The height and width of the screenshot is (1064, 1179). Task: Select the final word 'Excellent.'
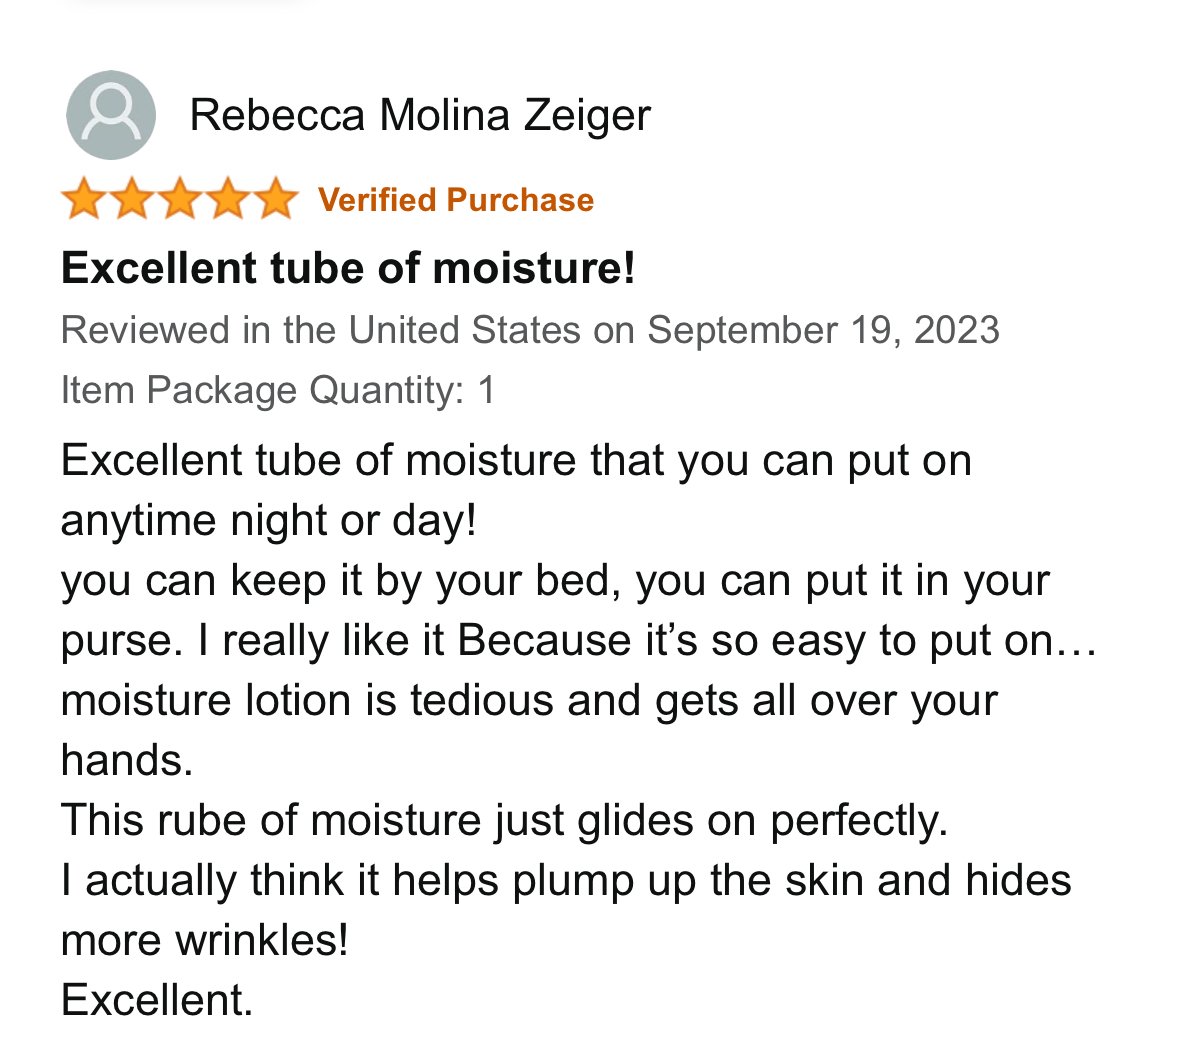click(156, 1000)
